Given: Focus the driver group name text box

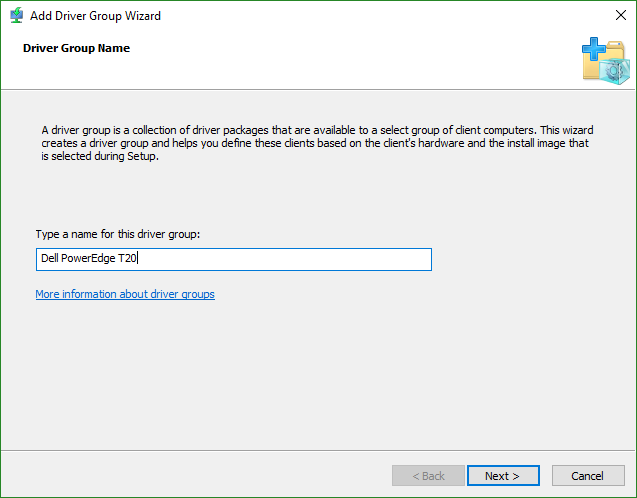Looking at the screenshot, I should pyautogui.click(x=234, y=259).
